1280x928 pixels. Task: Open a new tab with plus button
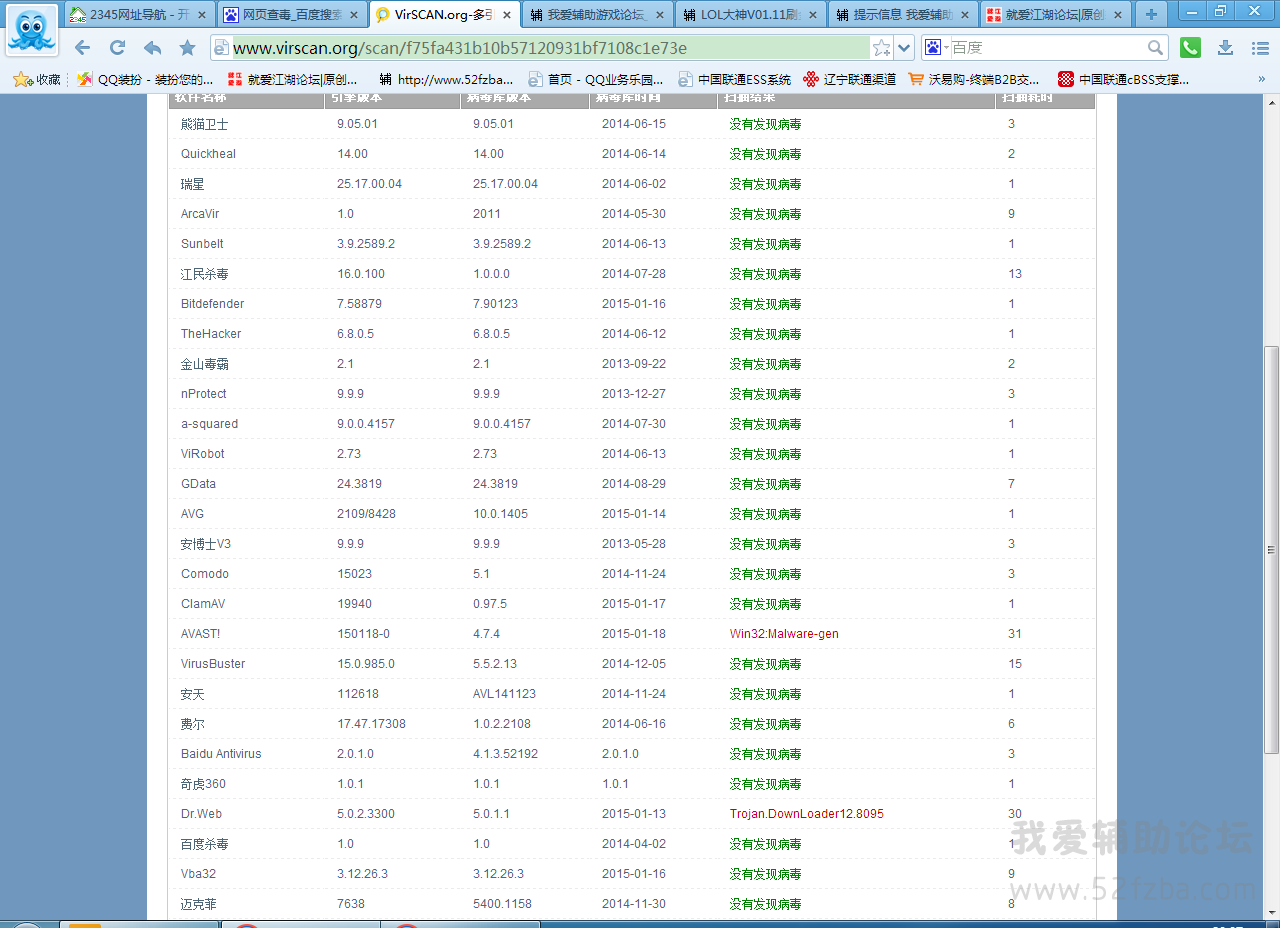click(x=1151, y=14)
